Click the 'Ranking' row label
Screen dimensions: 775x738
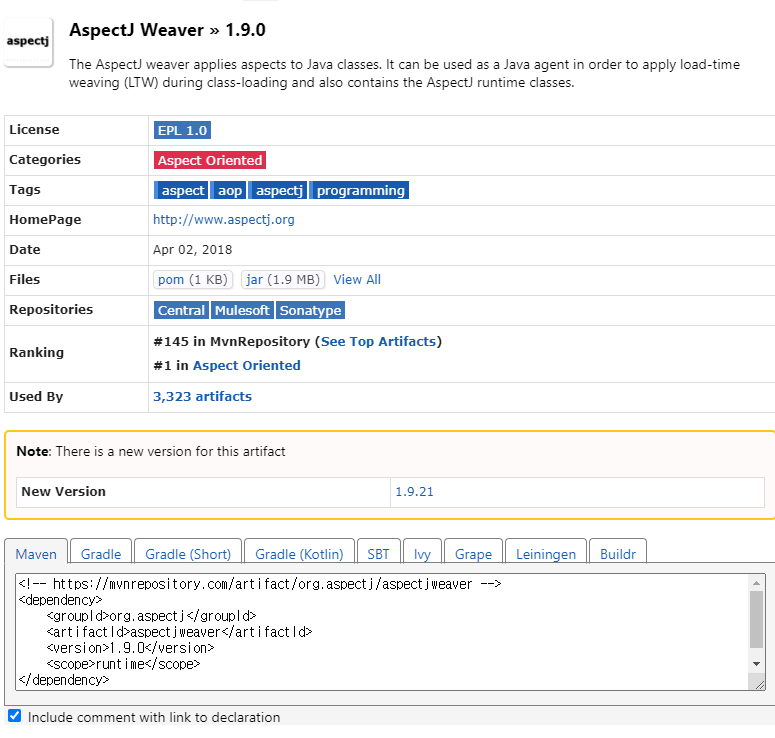pyautogui.click(x=37, y=352)
